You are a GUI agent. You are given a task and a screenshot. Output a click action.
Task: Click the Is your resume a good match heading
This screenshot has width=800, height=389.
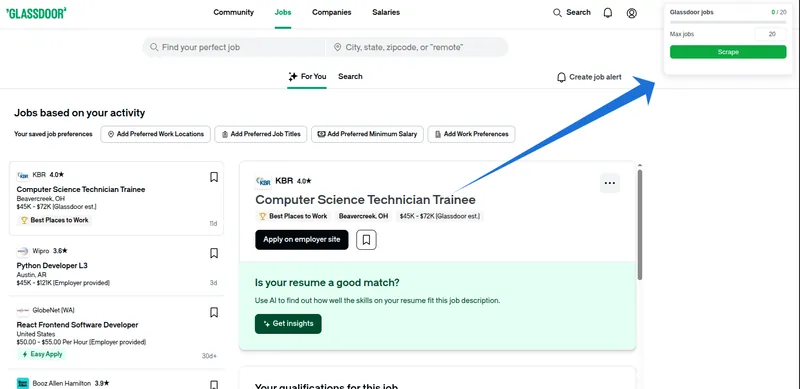click(327, 283)
